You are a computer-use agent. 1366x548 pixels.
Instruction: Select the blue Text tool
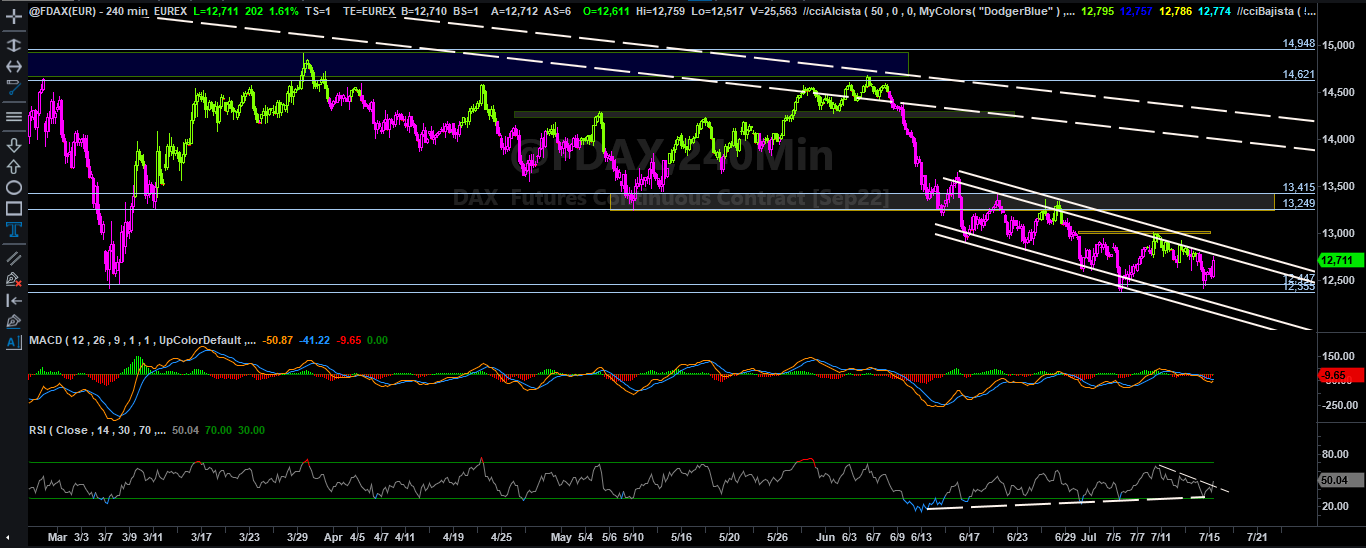(x=13, y=229)
